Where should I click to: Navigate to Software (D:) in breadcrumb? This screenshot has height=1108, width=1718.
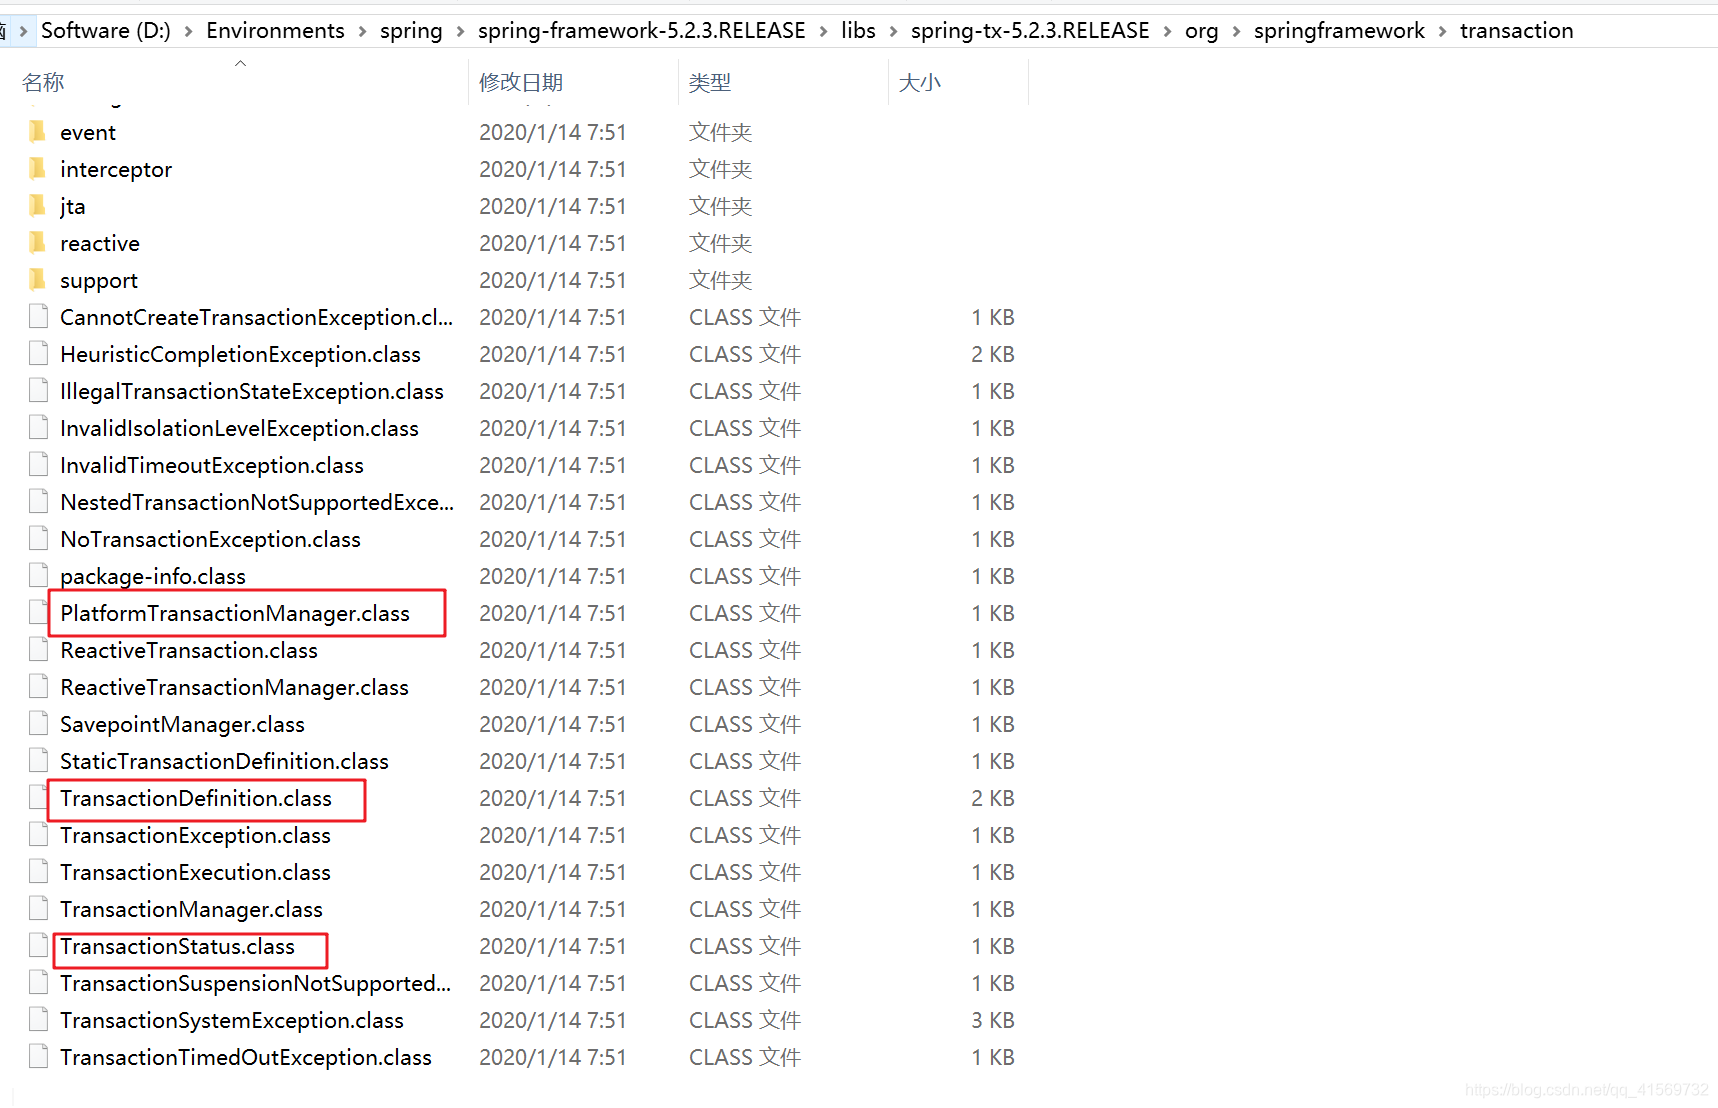106,31
